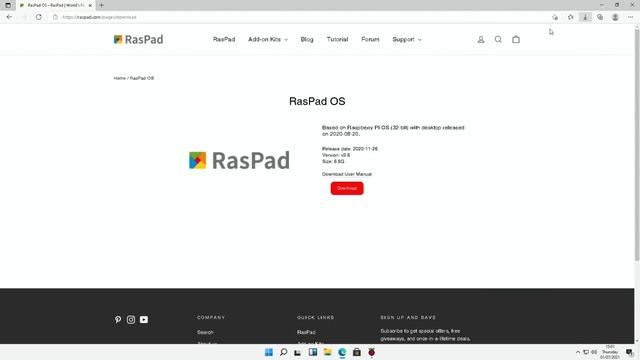Open the browser profile avatar icon

click(615, 17)
